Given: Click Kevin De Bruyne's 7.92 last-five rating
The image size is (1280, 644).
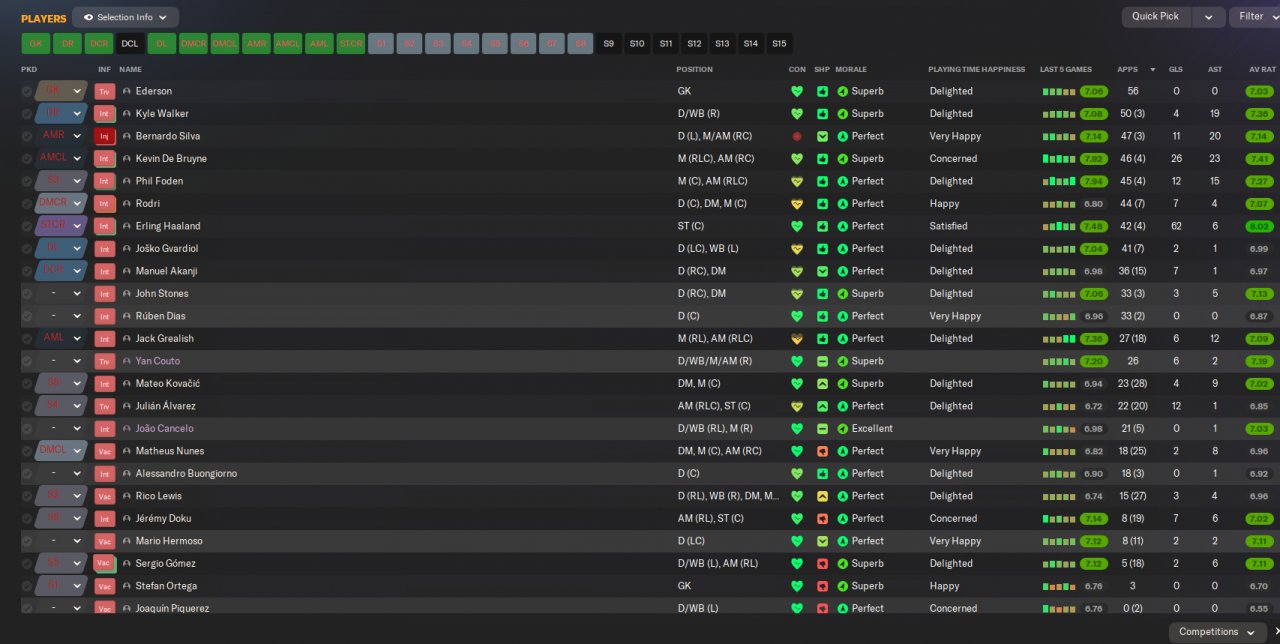Looking at the screenshot, I should tap(1093, 159).
